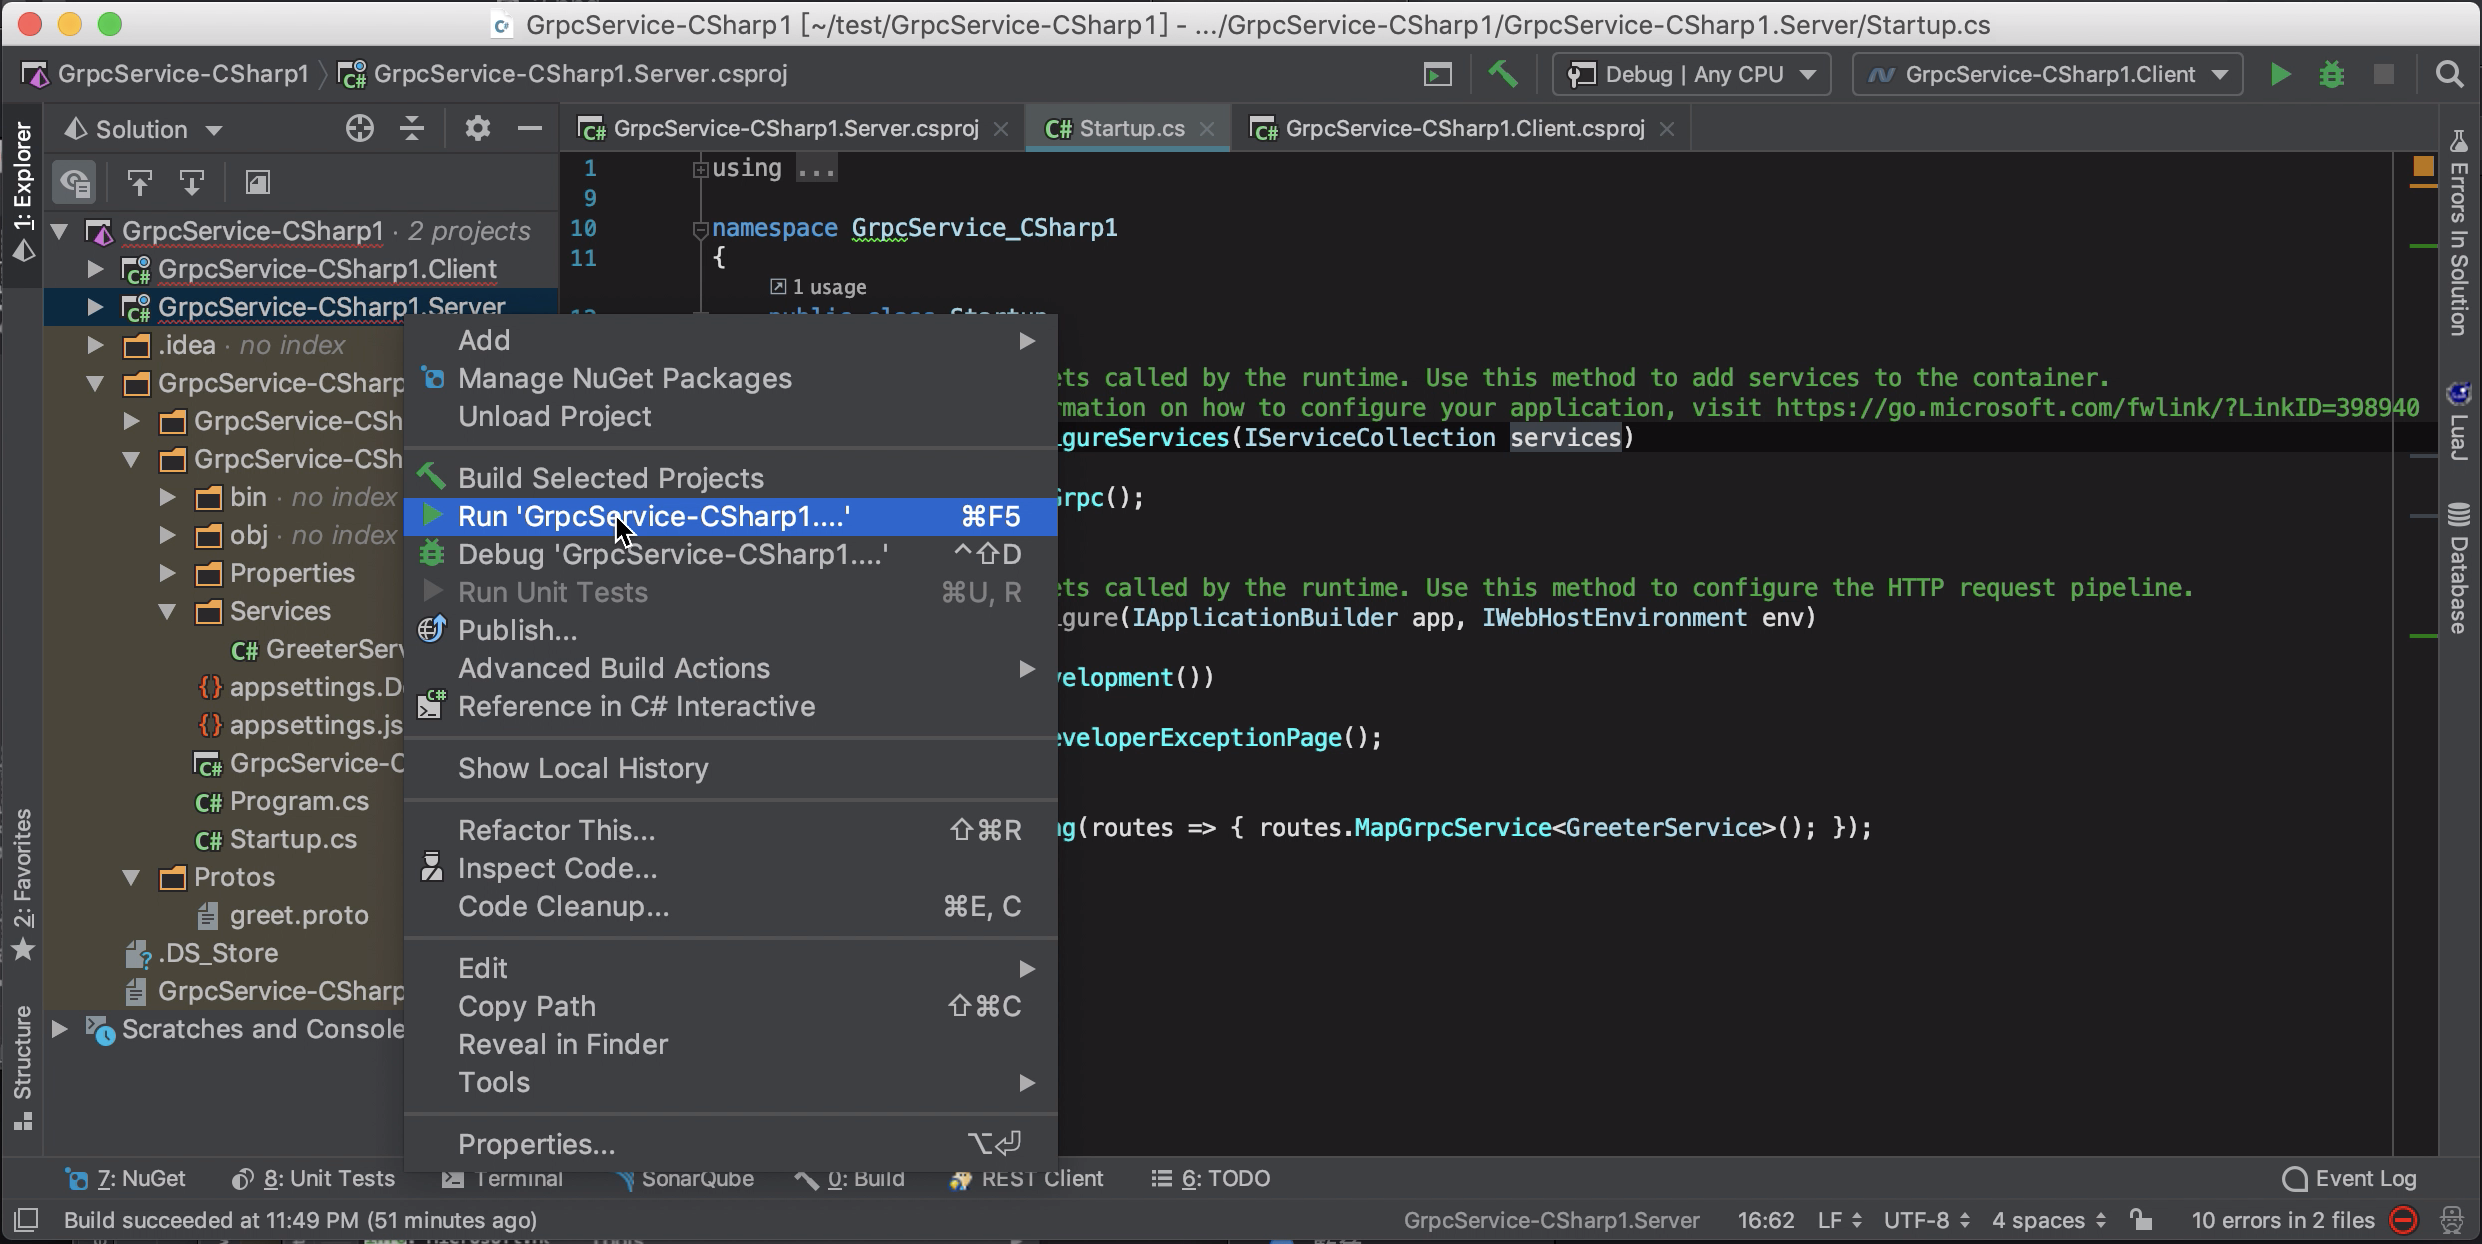Open Search Everywhere magnifier icon
The width and height of the screenshot is (2482, 1244).
[x=2449, y=74]
